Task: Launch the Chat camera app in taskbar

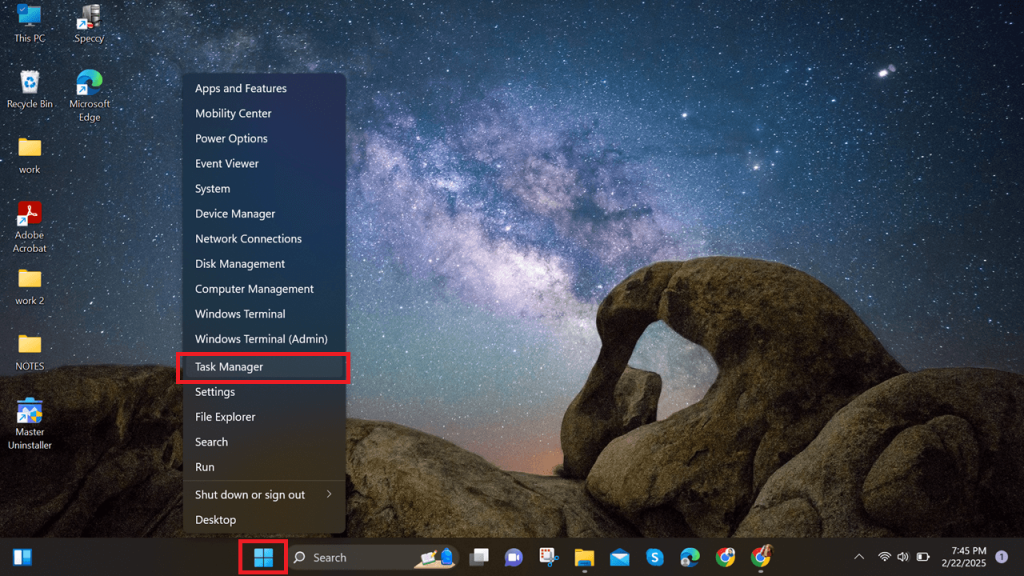Action: (513, 557)
